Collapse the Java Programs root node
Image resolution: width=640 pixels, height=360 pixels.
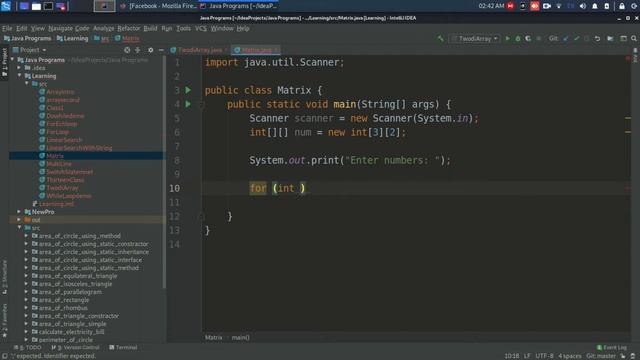pyautogui.click(x=12, y=60)
